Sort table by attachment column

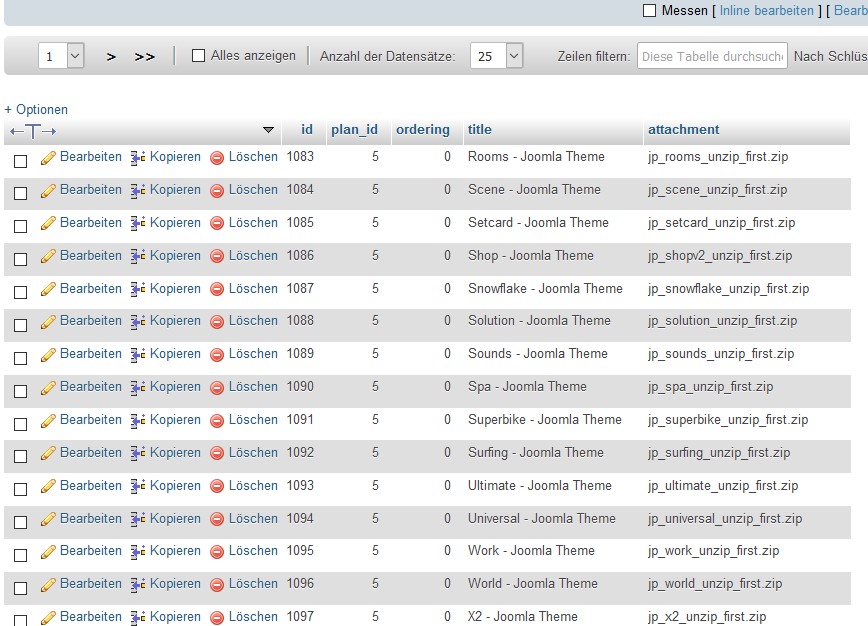tap(684, 130)
